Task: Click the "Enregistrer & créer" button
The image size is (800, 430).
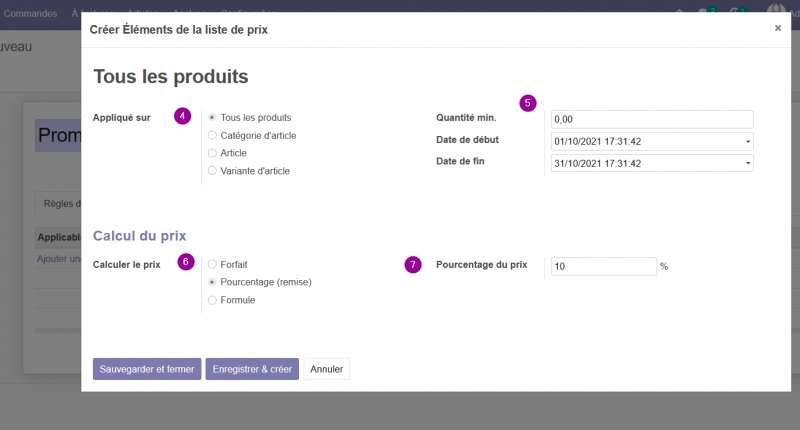Action: pyautogui.click(x=252, y=369)
